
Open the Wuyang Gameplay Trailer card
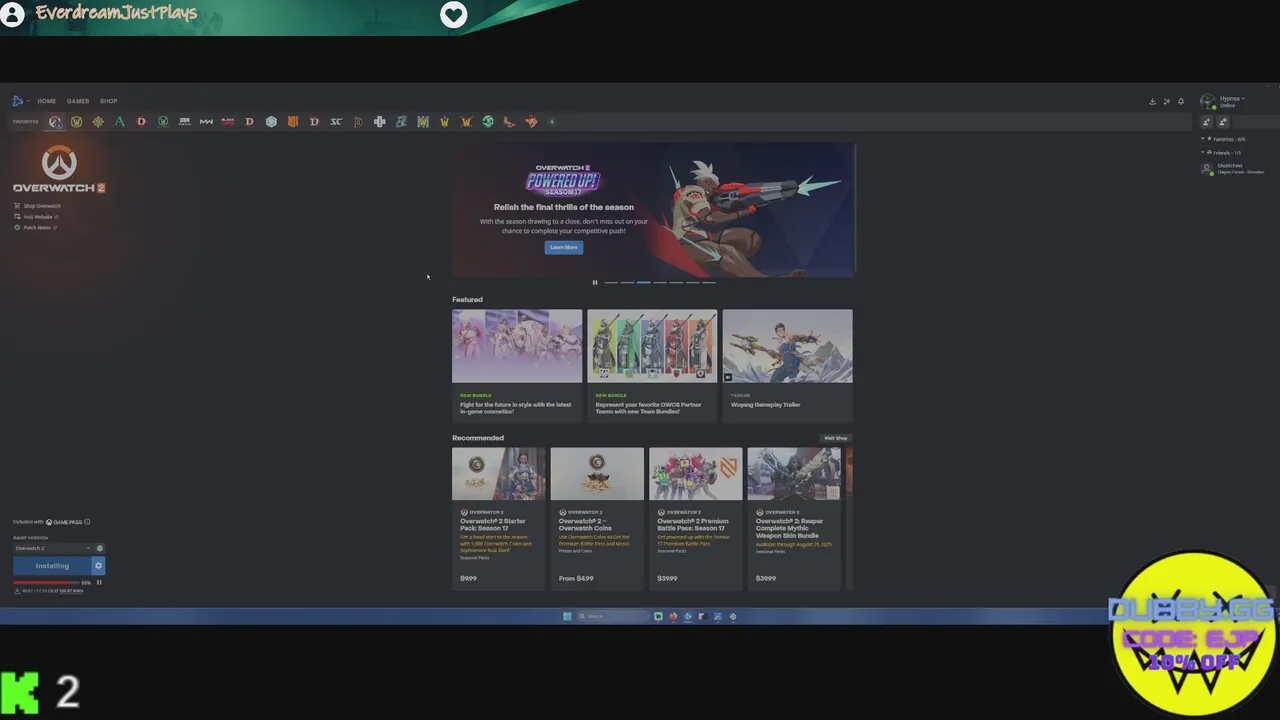point(788,365)
